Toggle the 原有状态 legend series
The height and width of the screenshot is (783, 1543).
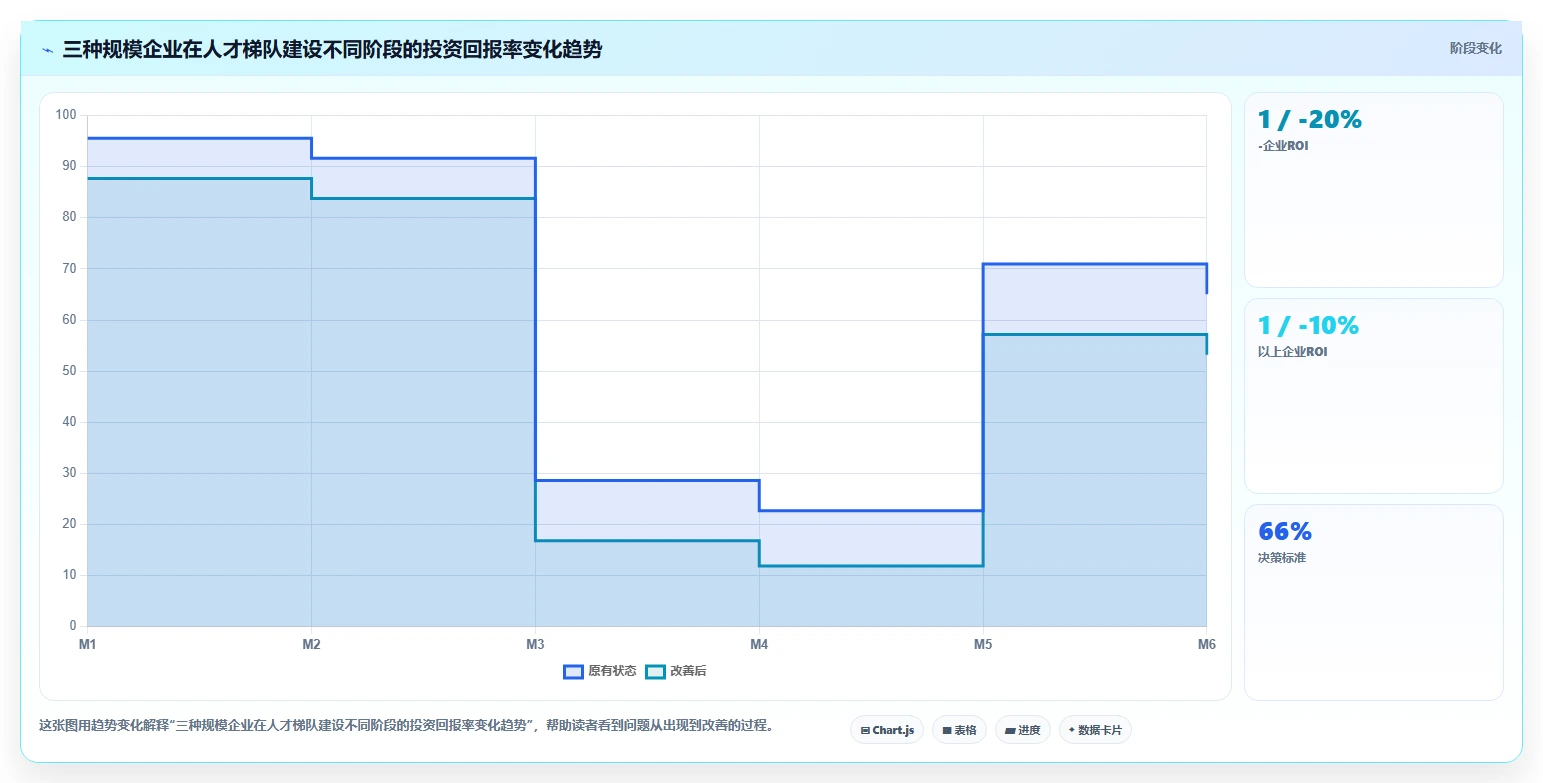coord(600,671)
